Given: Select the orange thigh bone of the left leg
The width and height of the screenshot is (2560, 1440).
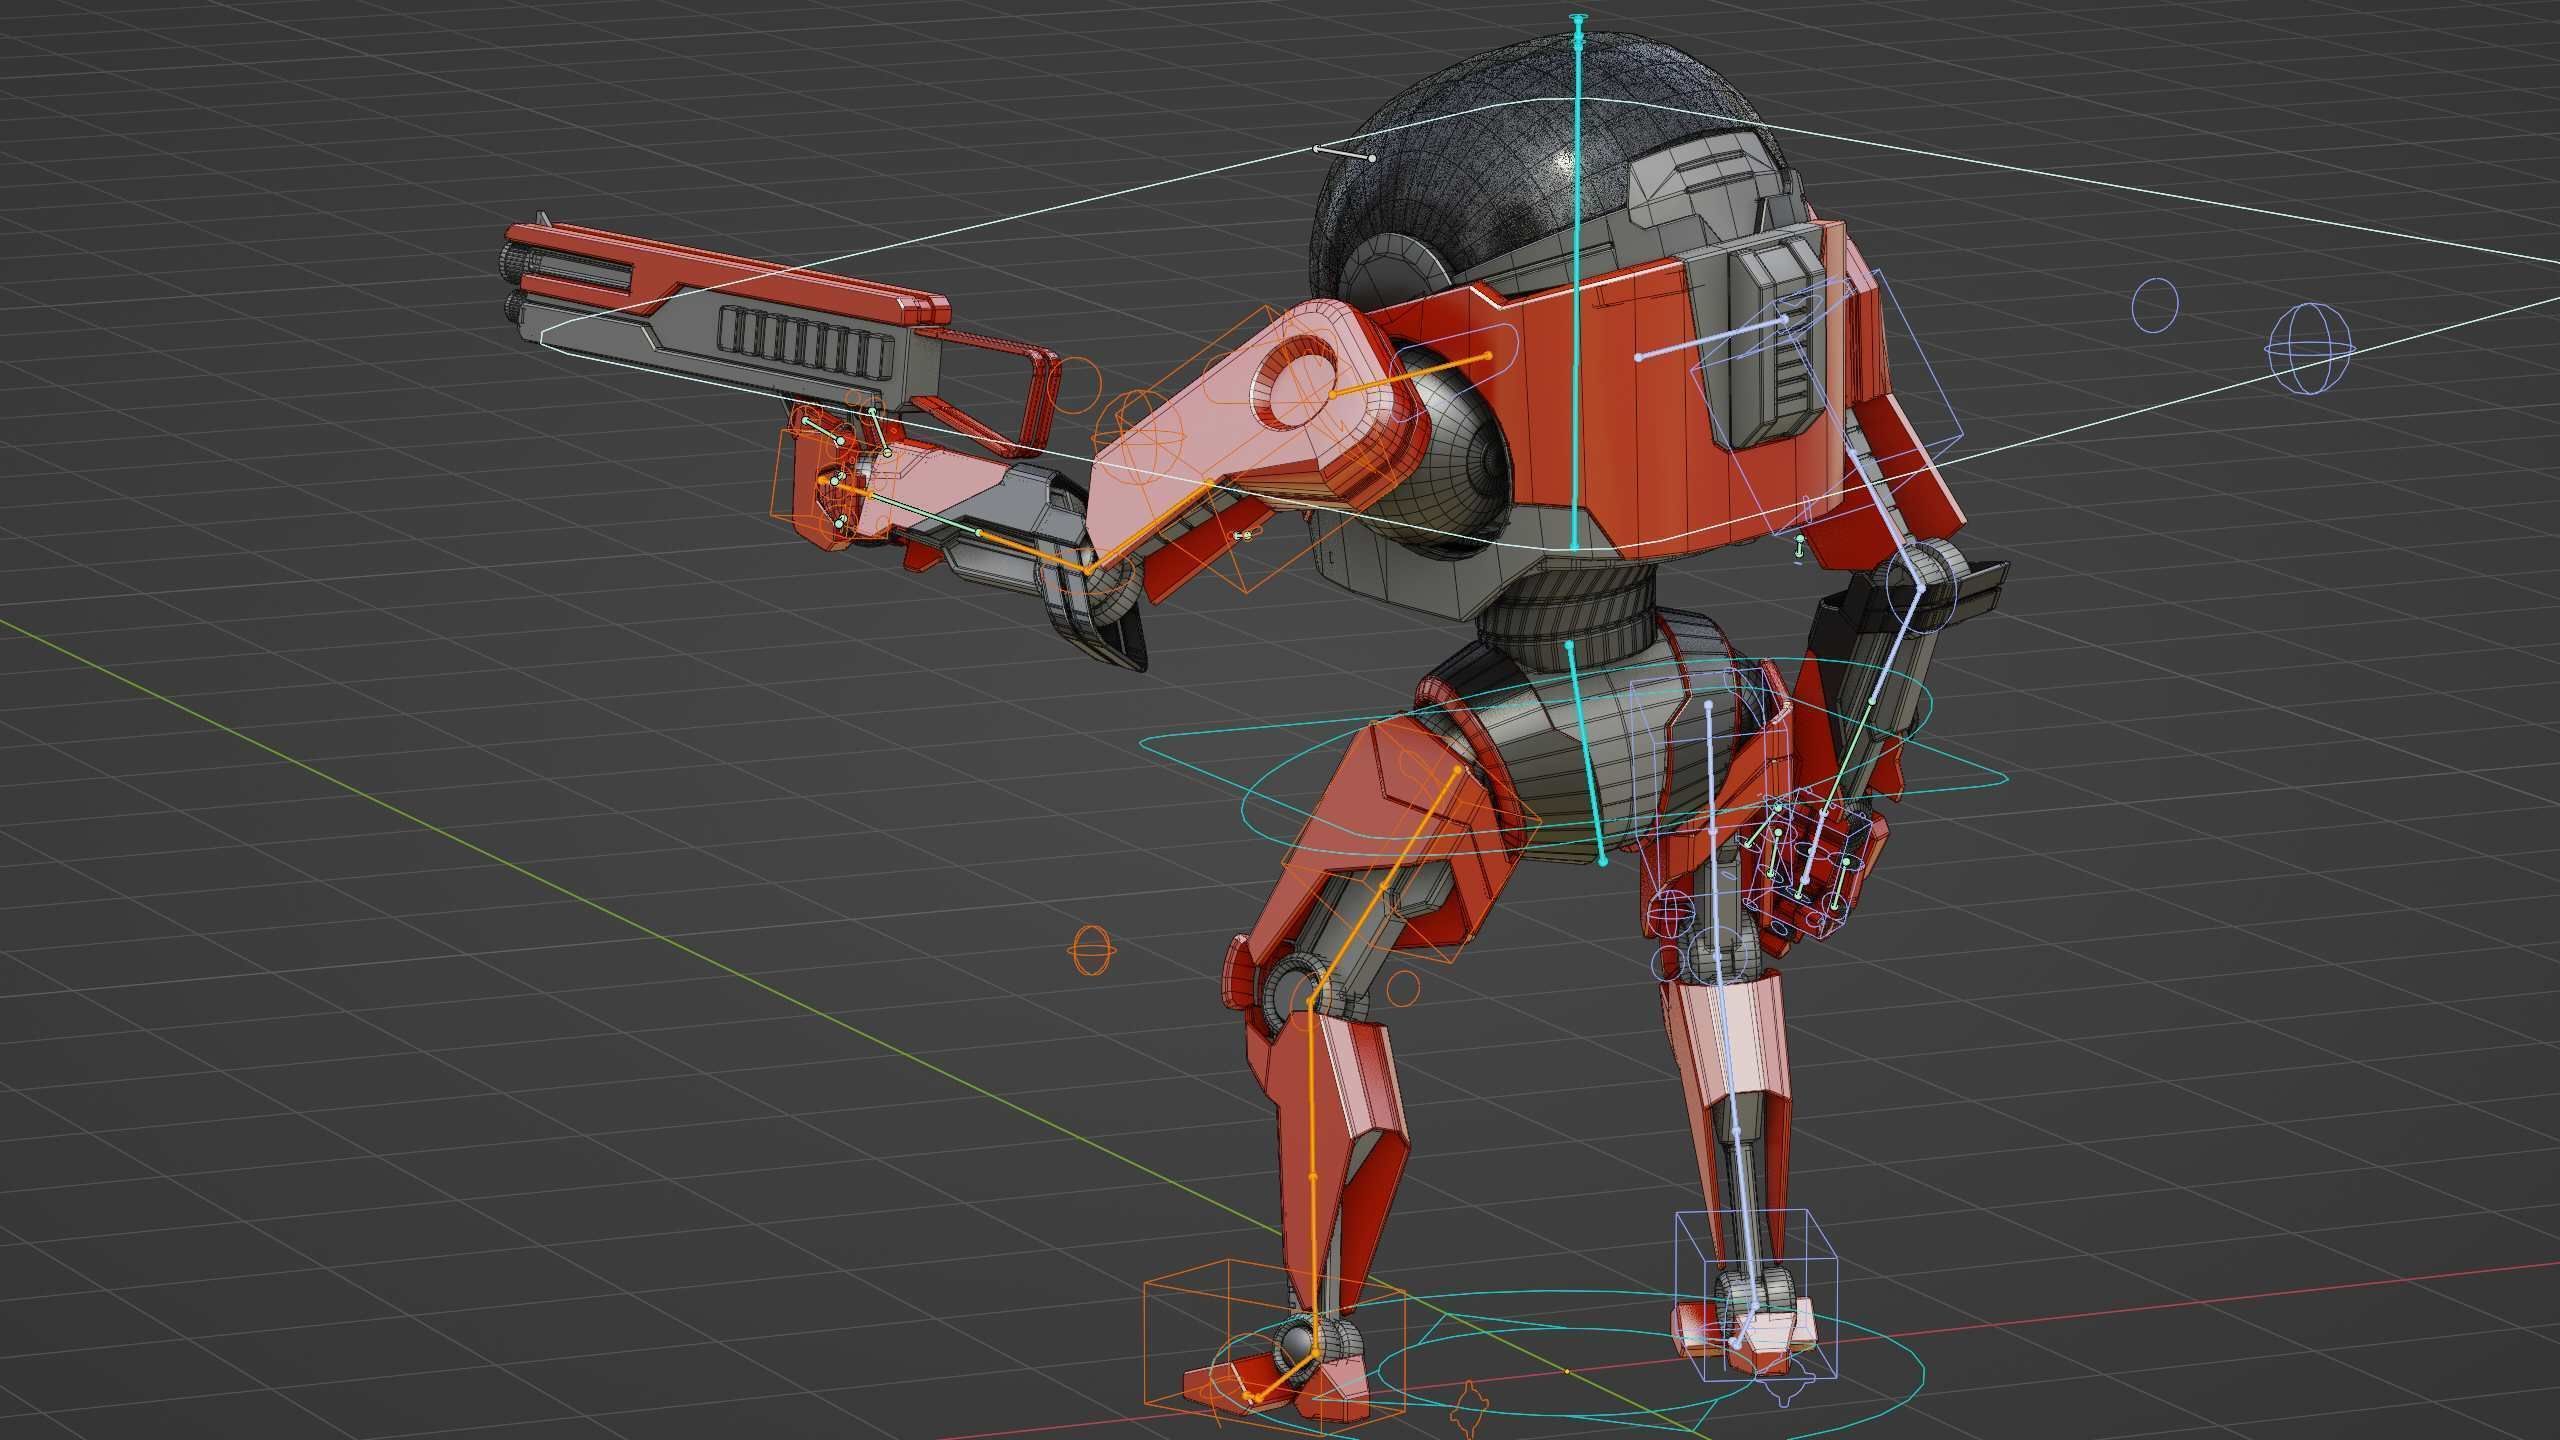Looking at the screenshot, I should (1385, 885).
